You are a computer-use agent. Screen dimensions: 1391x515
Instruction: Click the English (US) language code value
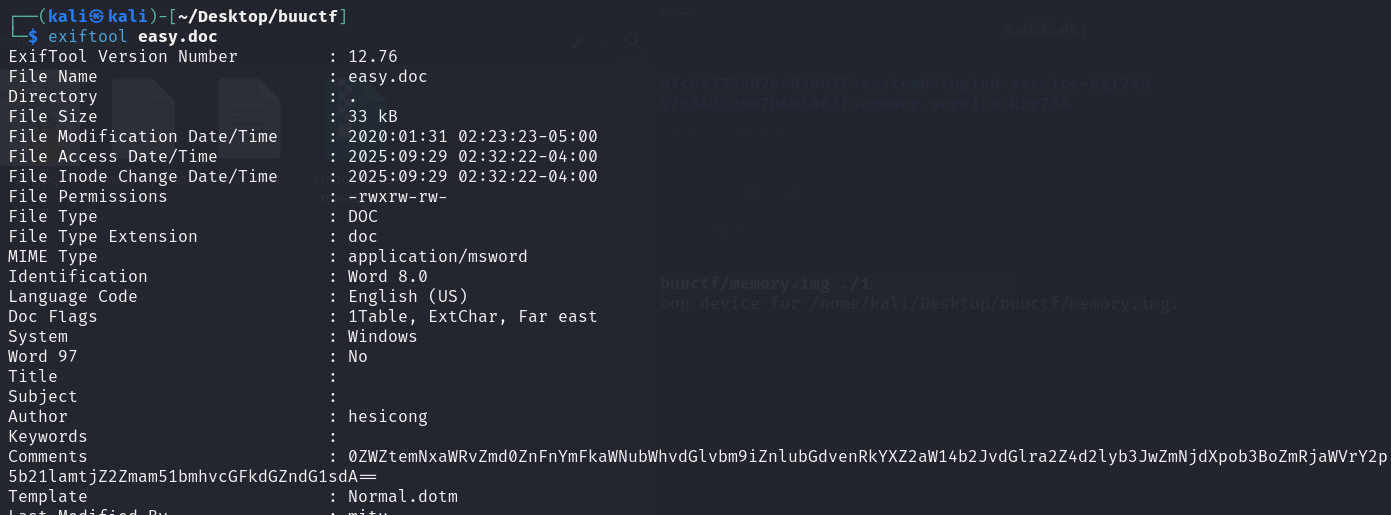point(407,297)
